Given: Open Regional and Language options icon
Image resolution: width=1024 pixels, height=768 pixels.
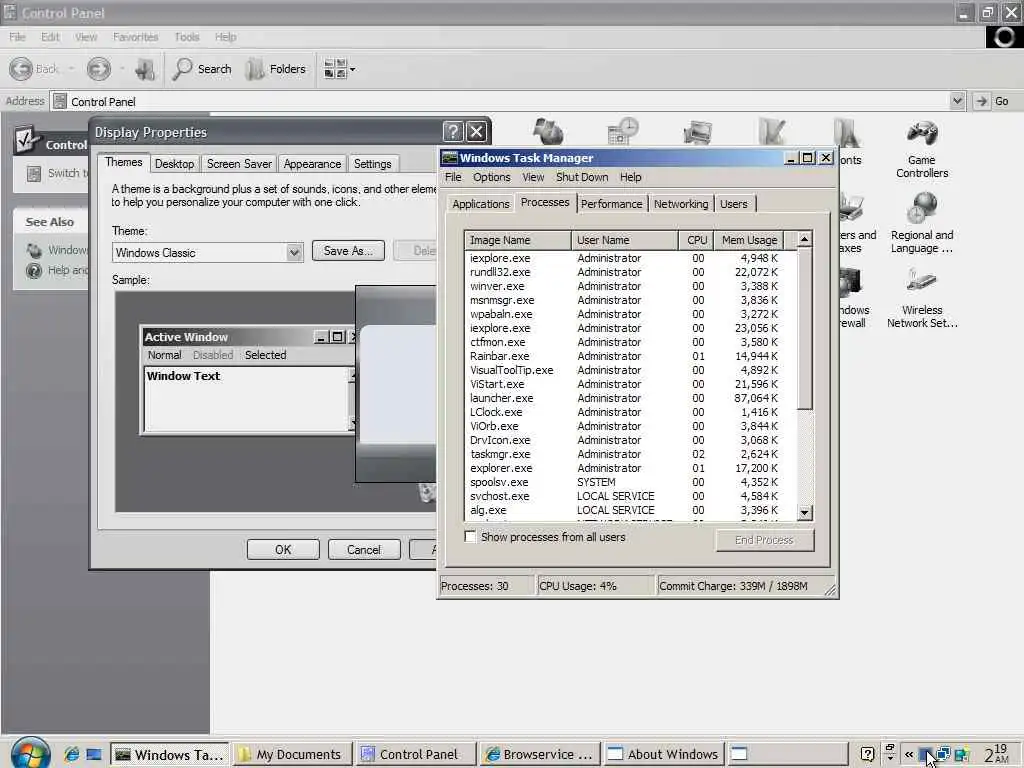Looking at the screenshot, I should tap(921, 224).
